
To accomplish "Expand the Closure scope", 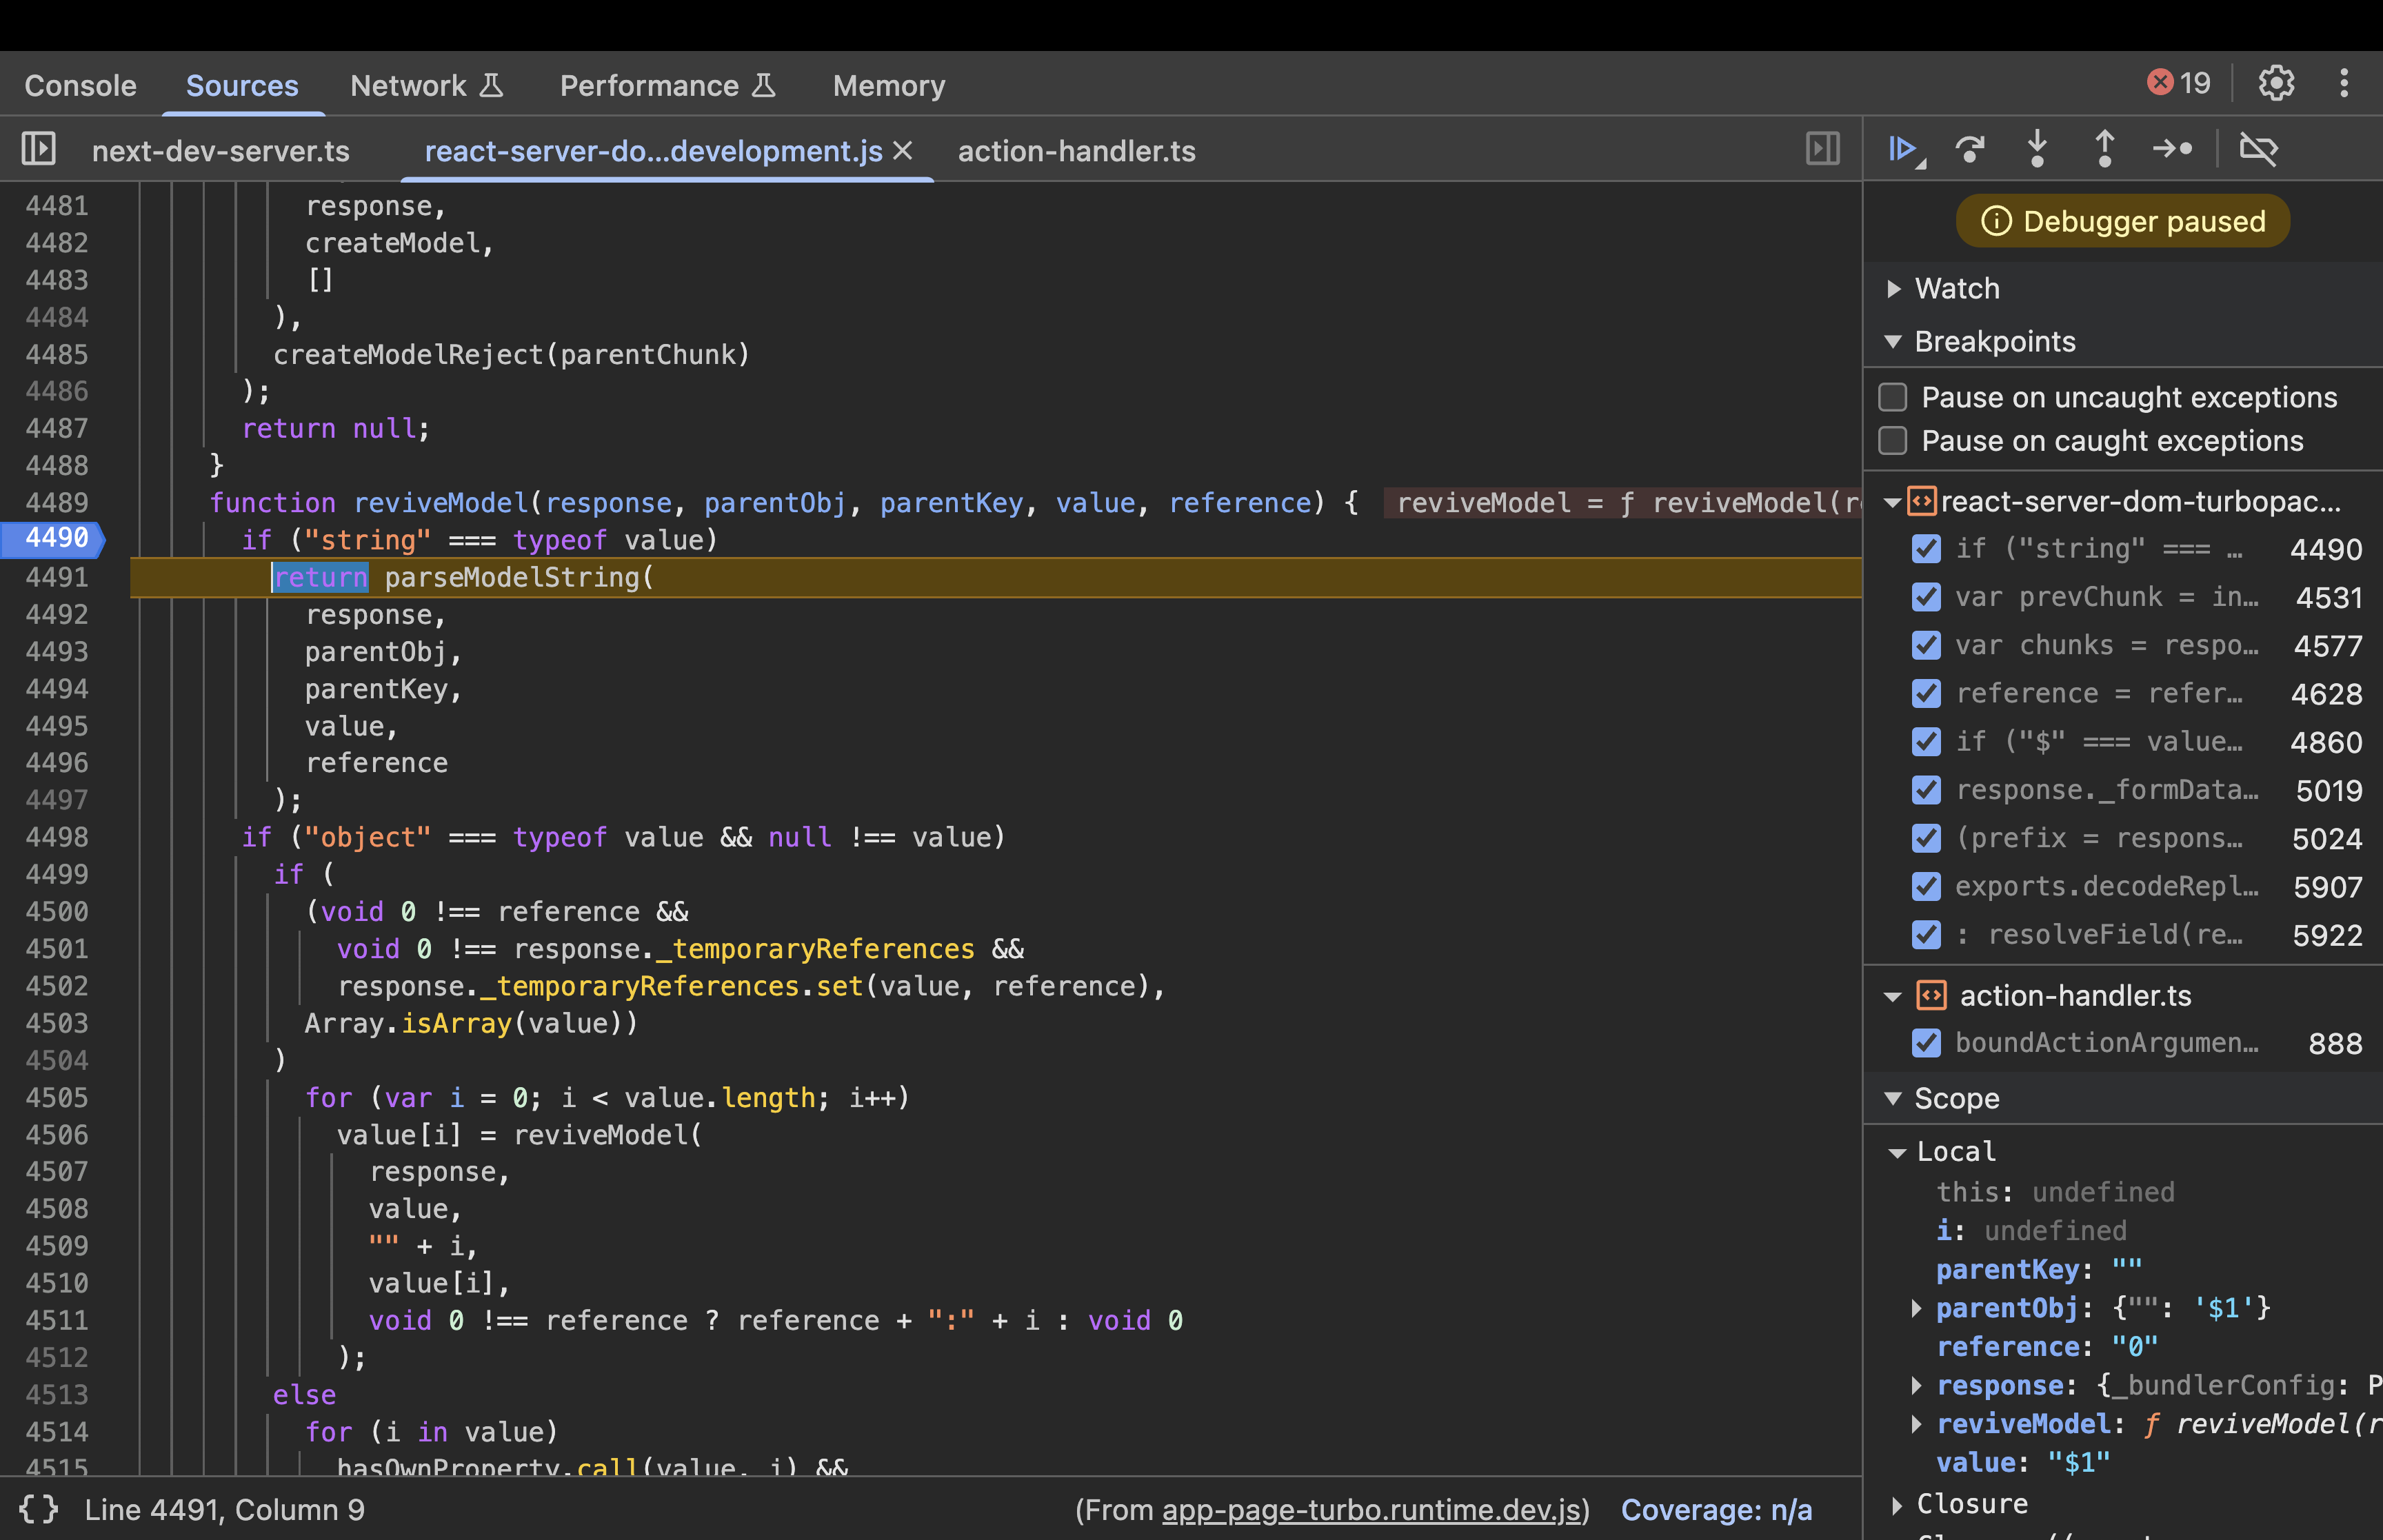I will point(1898,1504).
